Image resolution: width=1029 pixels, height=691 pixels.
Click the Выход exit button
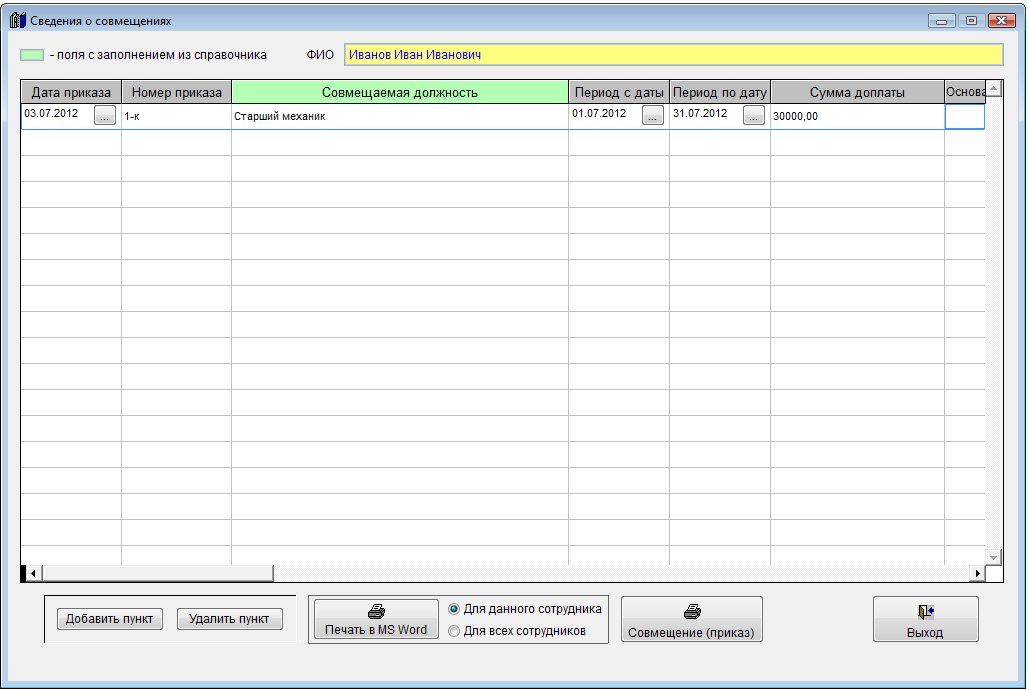(925, 619)
